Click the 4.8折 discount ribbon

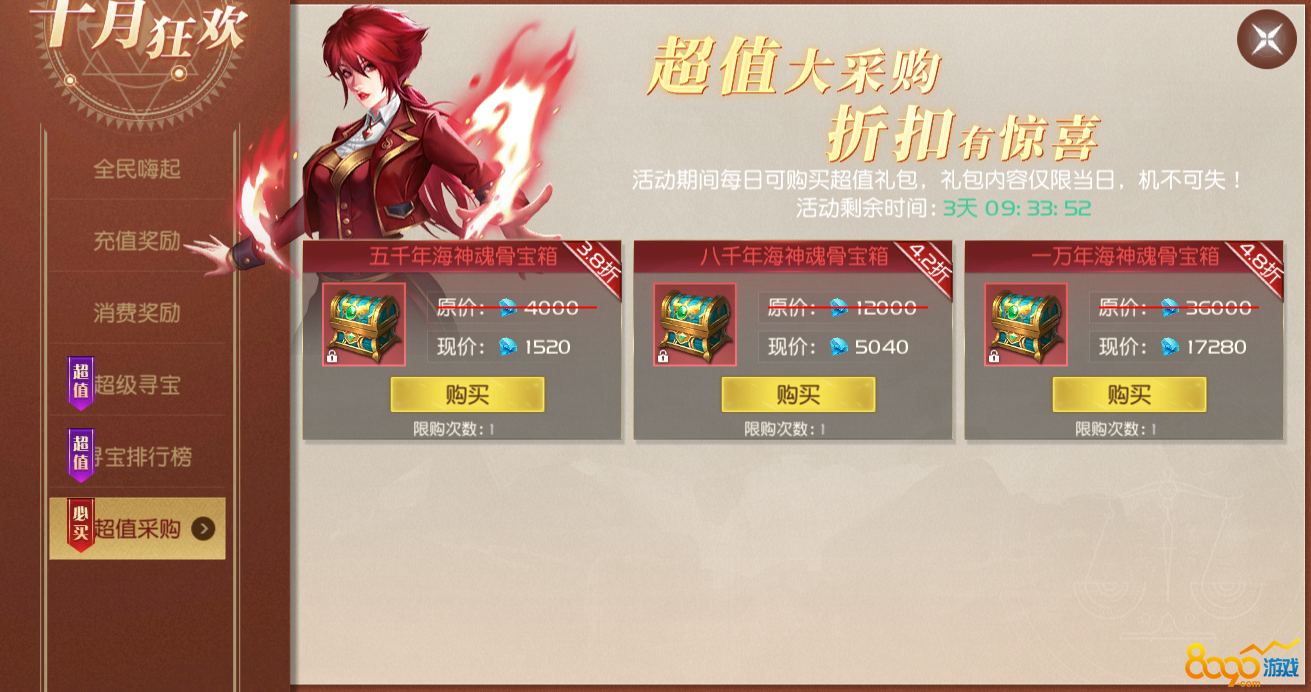point(1253,265)
